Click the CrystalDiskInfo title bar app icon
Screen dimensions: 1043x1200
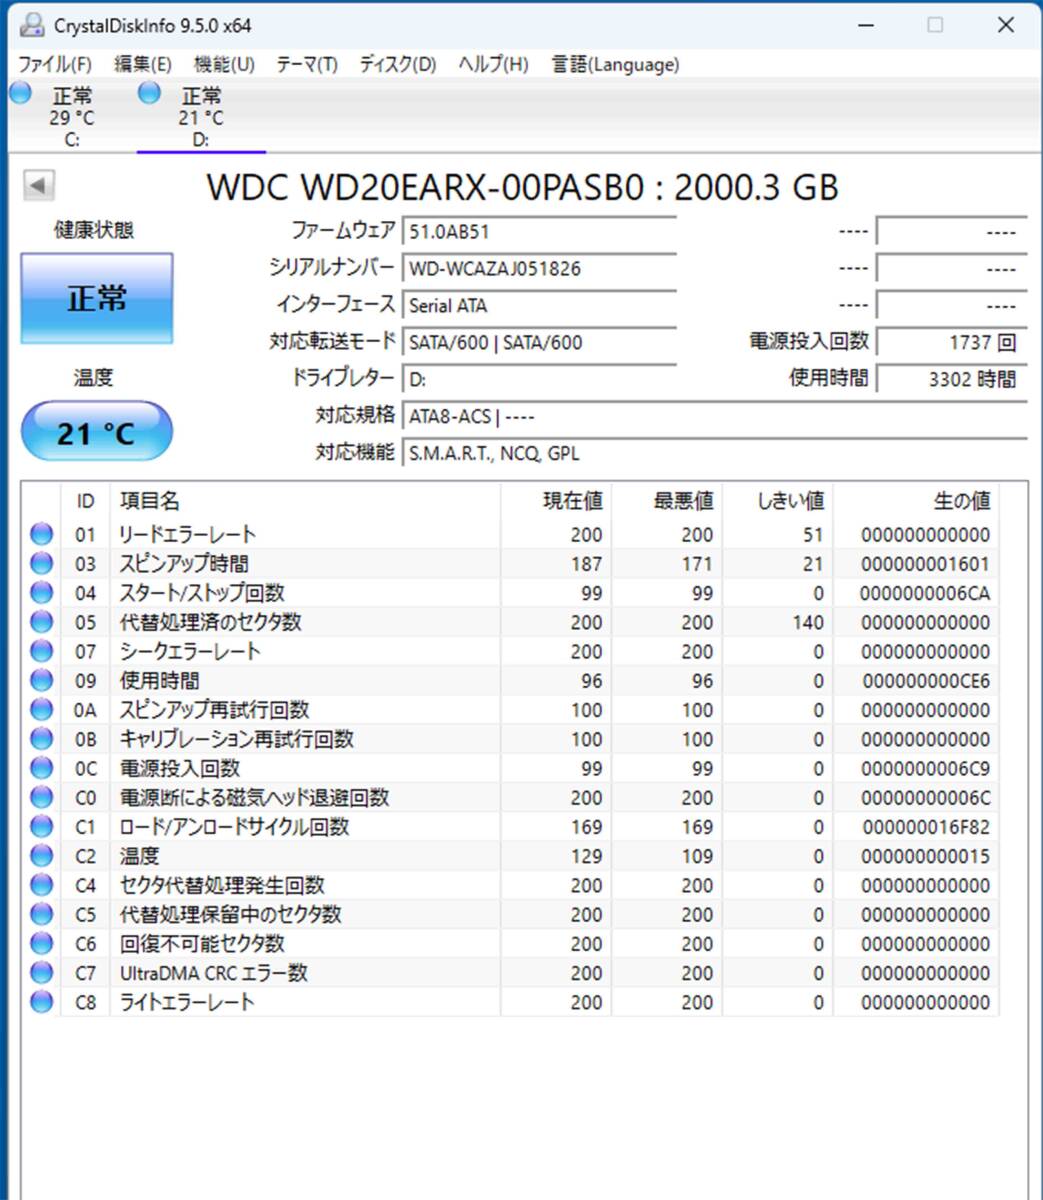pyautogui.click(x=31, y=24)
